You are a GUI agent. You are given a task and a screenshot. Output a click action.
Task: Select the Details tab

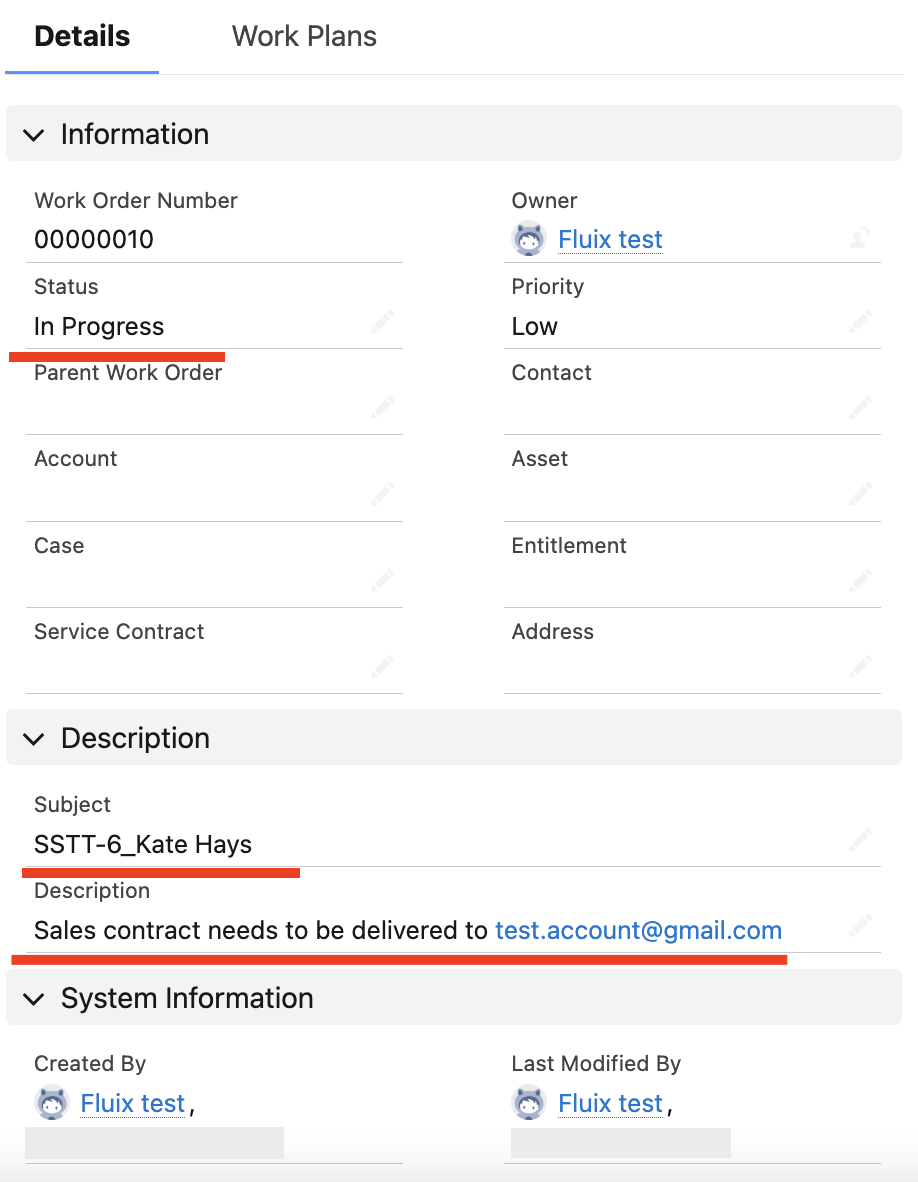click(81, 36)
